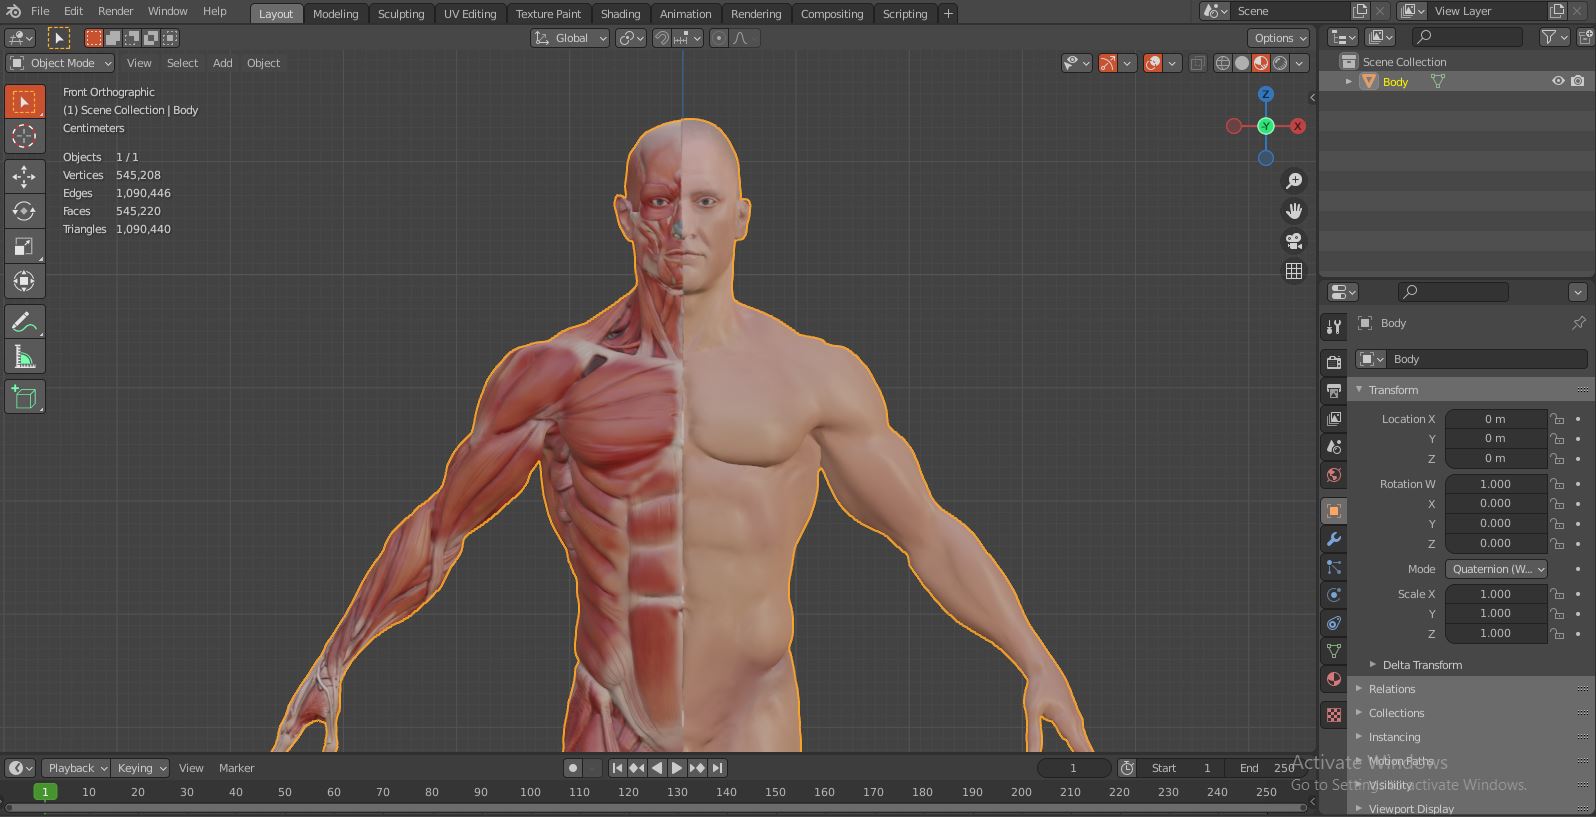Open the Render menu
This screenshot has width=1596, height=817.
pyautogui.click(x=115, y=11)
